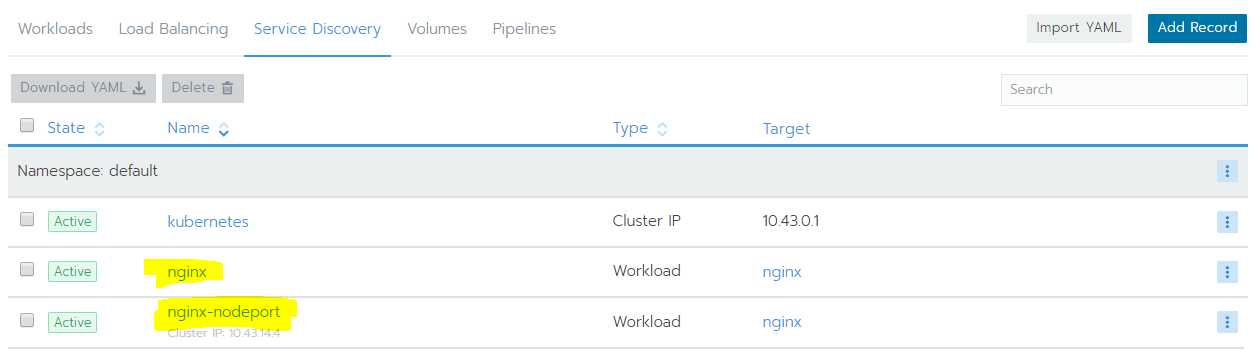Click the Download YAML button
Viewport: 1254px width, 362px height.
coord(83,88)
